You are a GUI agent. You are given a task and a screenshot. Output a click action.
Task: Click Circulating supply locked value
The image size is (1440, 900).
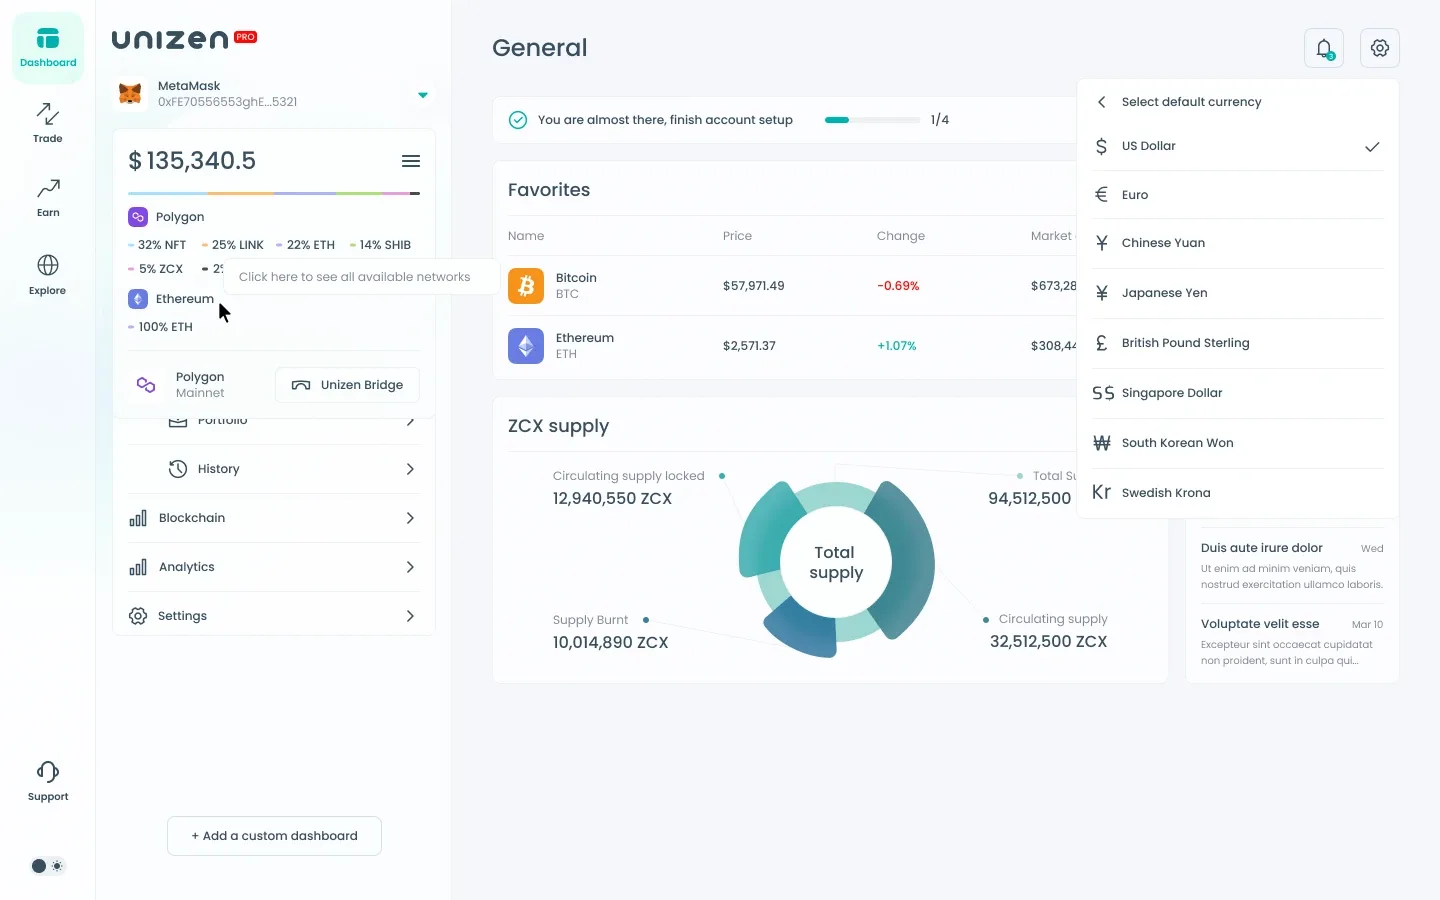point(612,499)
